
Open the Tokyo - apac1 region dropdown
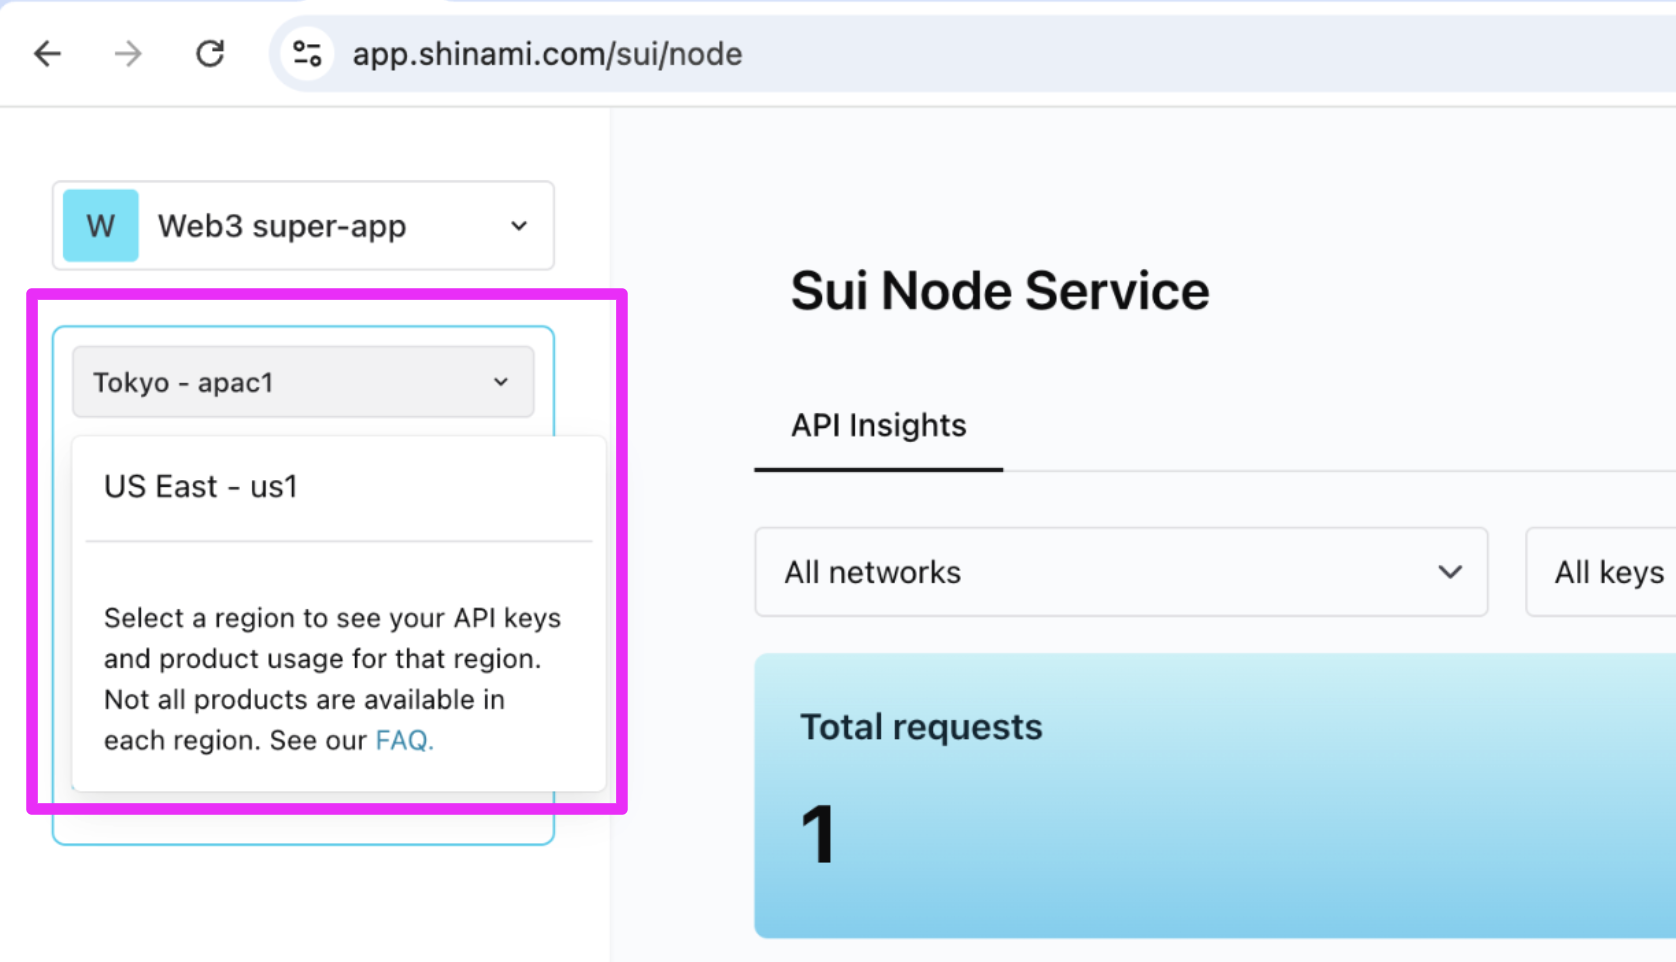(303, 382)
